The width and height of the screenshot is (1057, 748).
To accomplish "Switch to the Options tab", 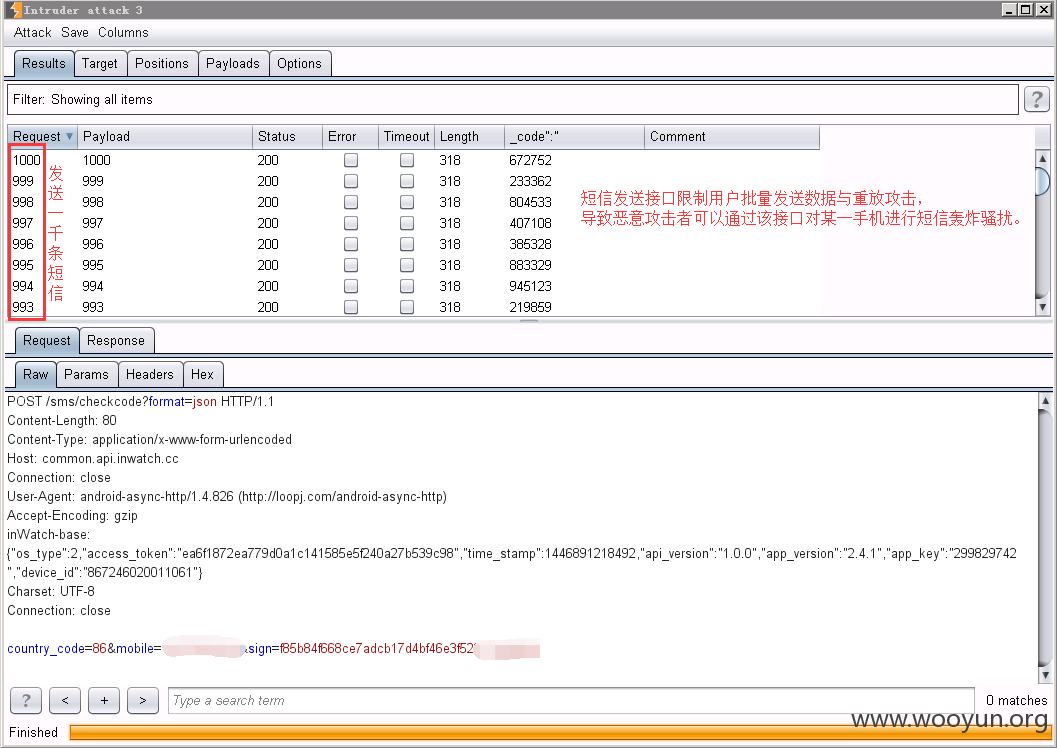I will pos(299,63).
